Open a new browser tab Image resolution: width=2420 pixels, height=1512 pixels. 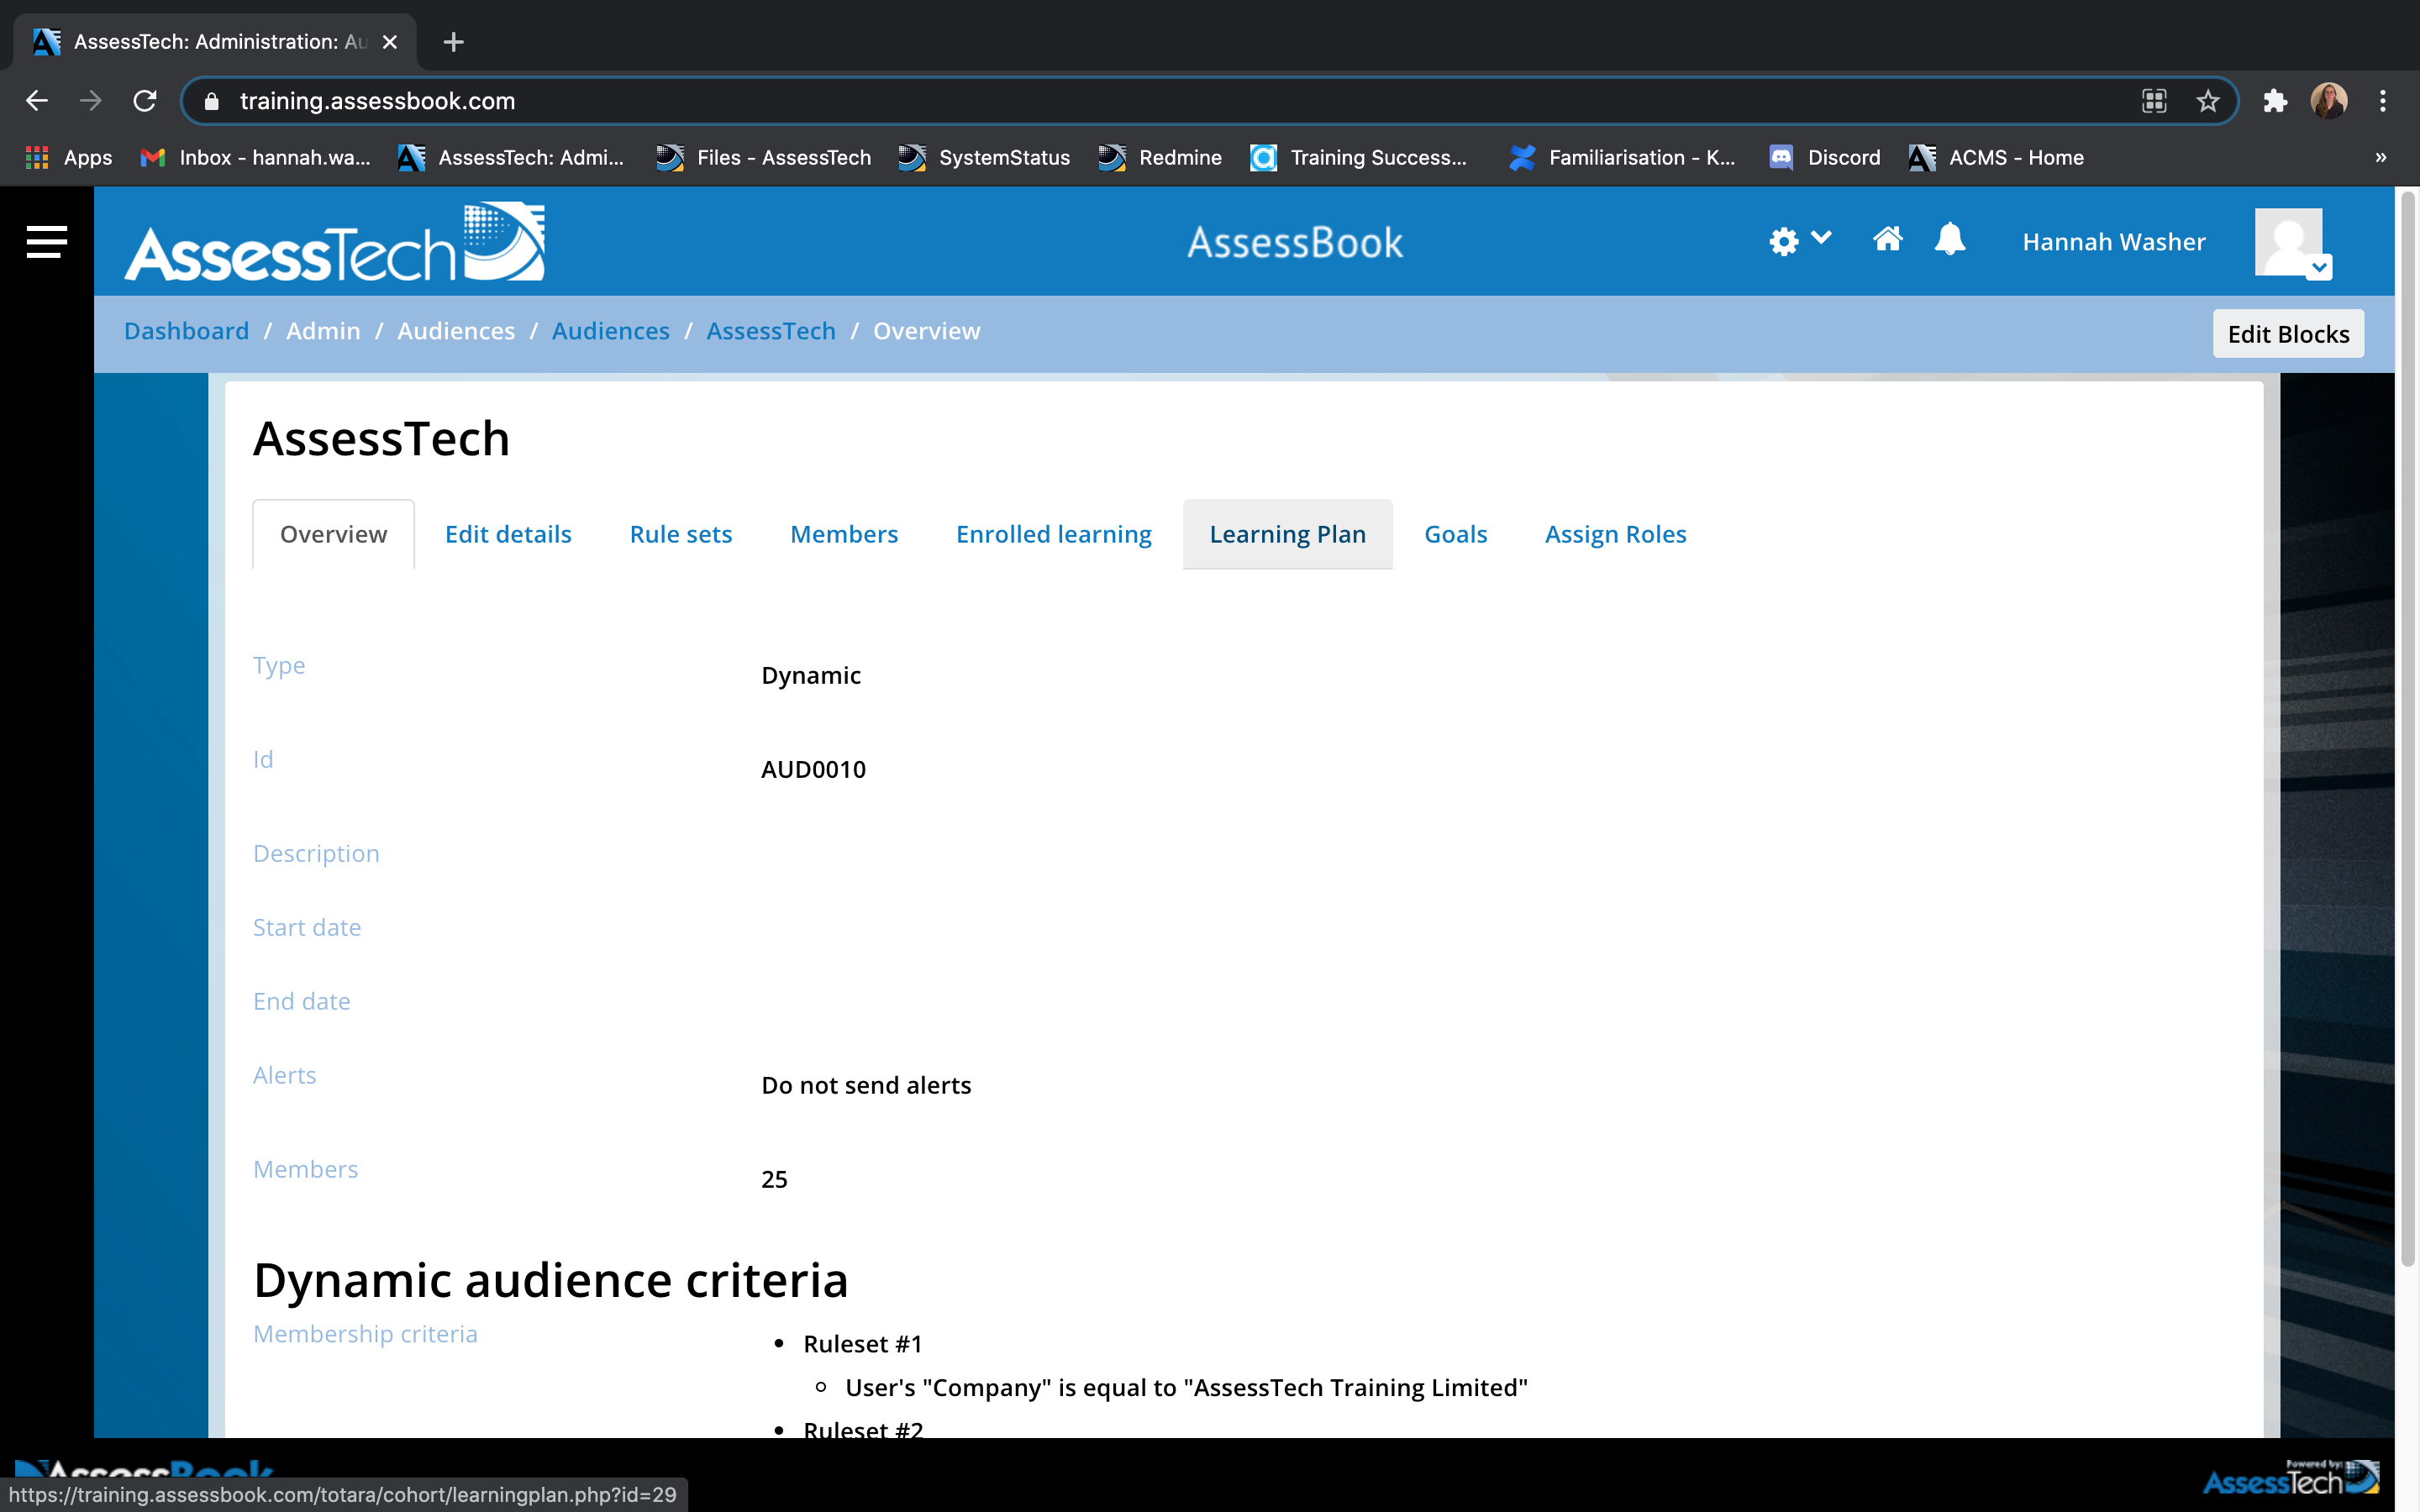(453, 42)
